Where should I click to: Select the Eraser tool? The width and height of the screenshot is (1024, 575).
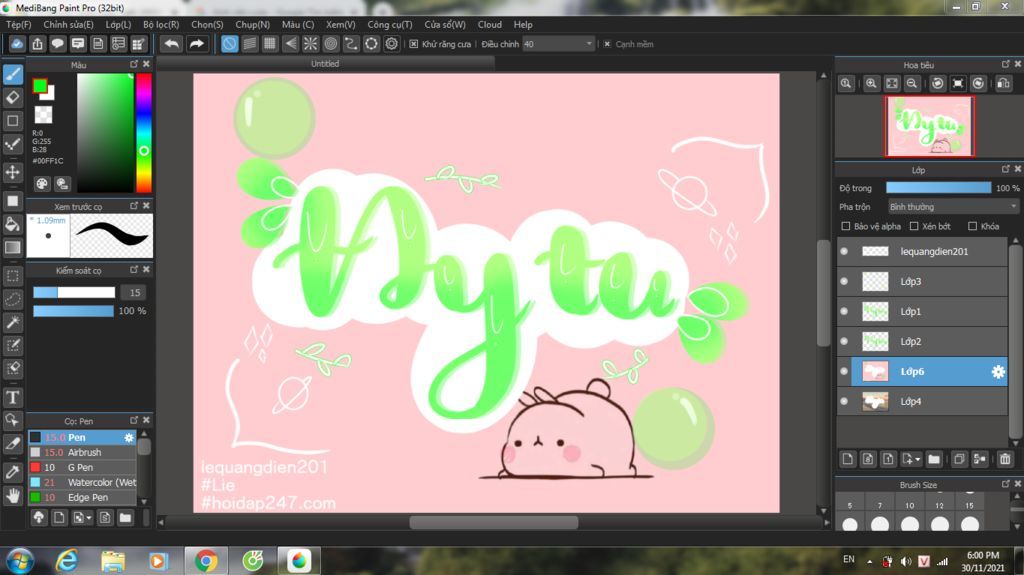click(x=12, y=97)
